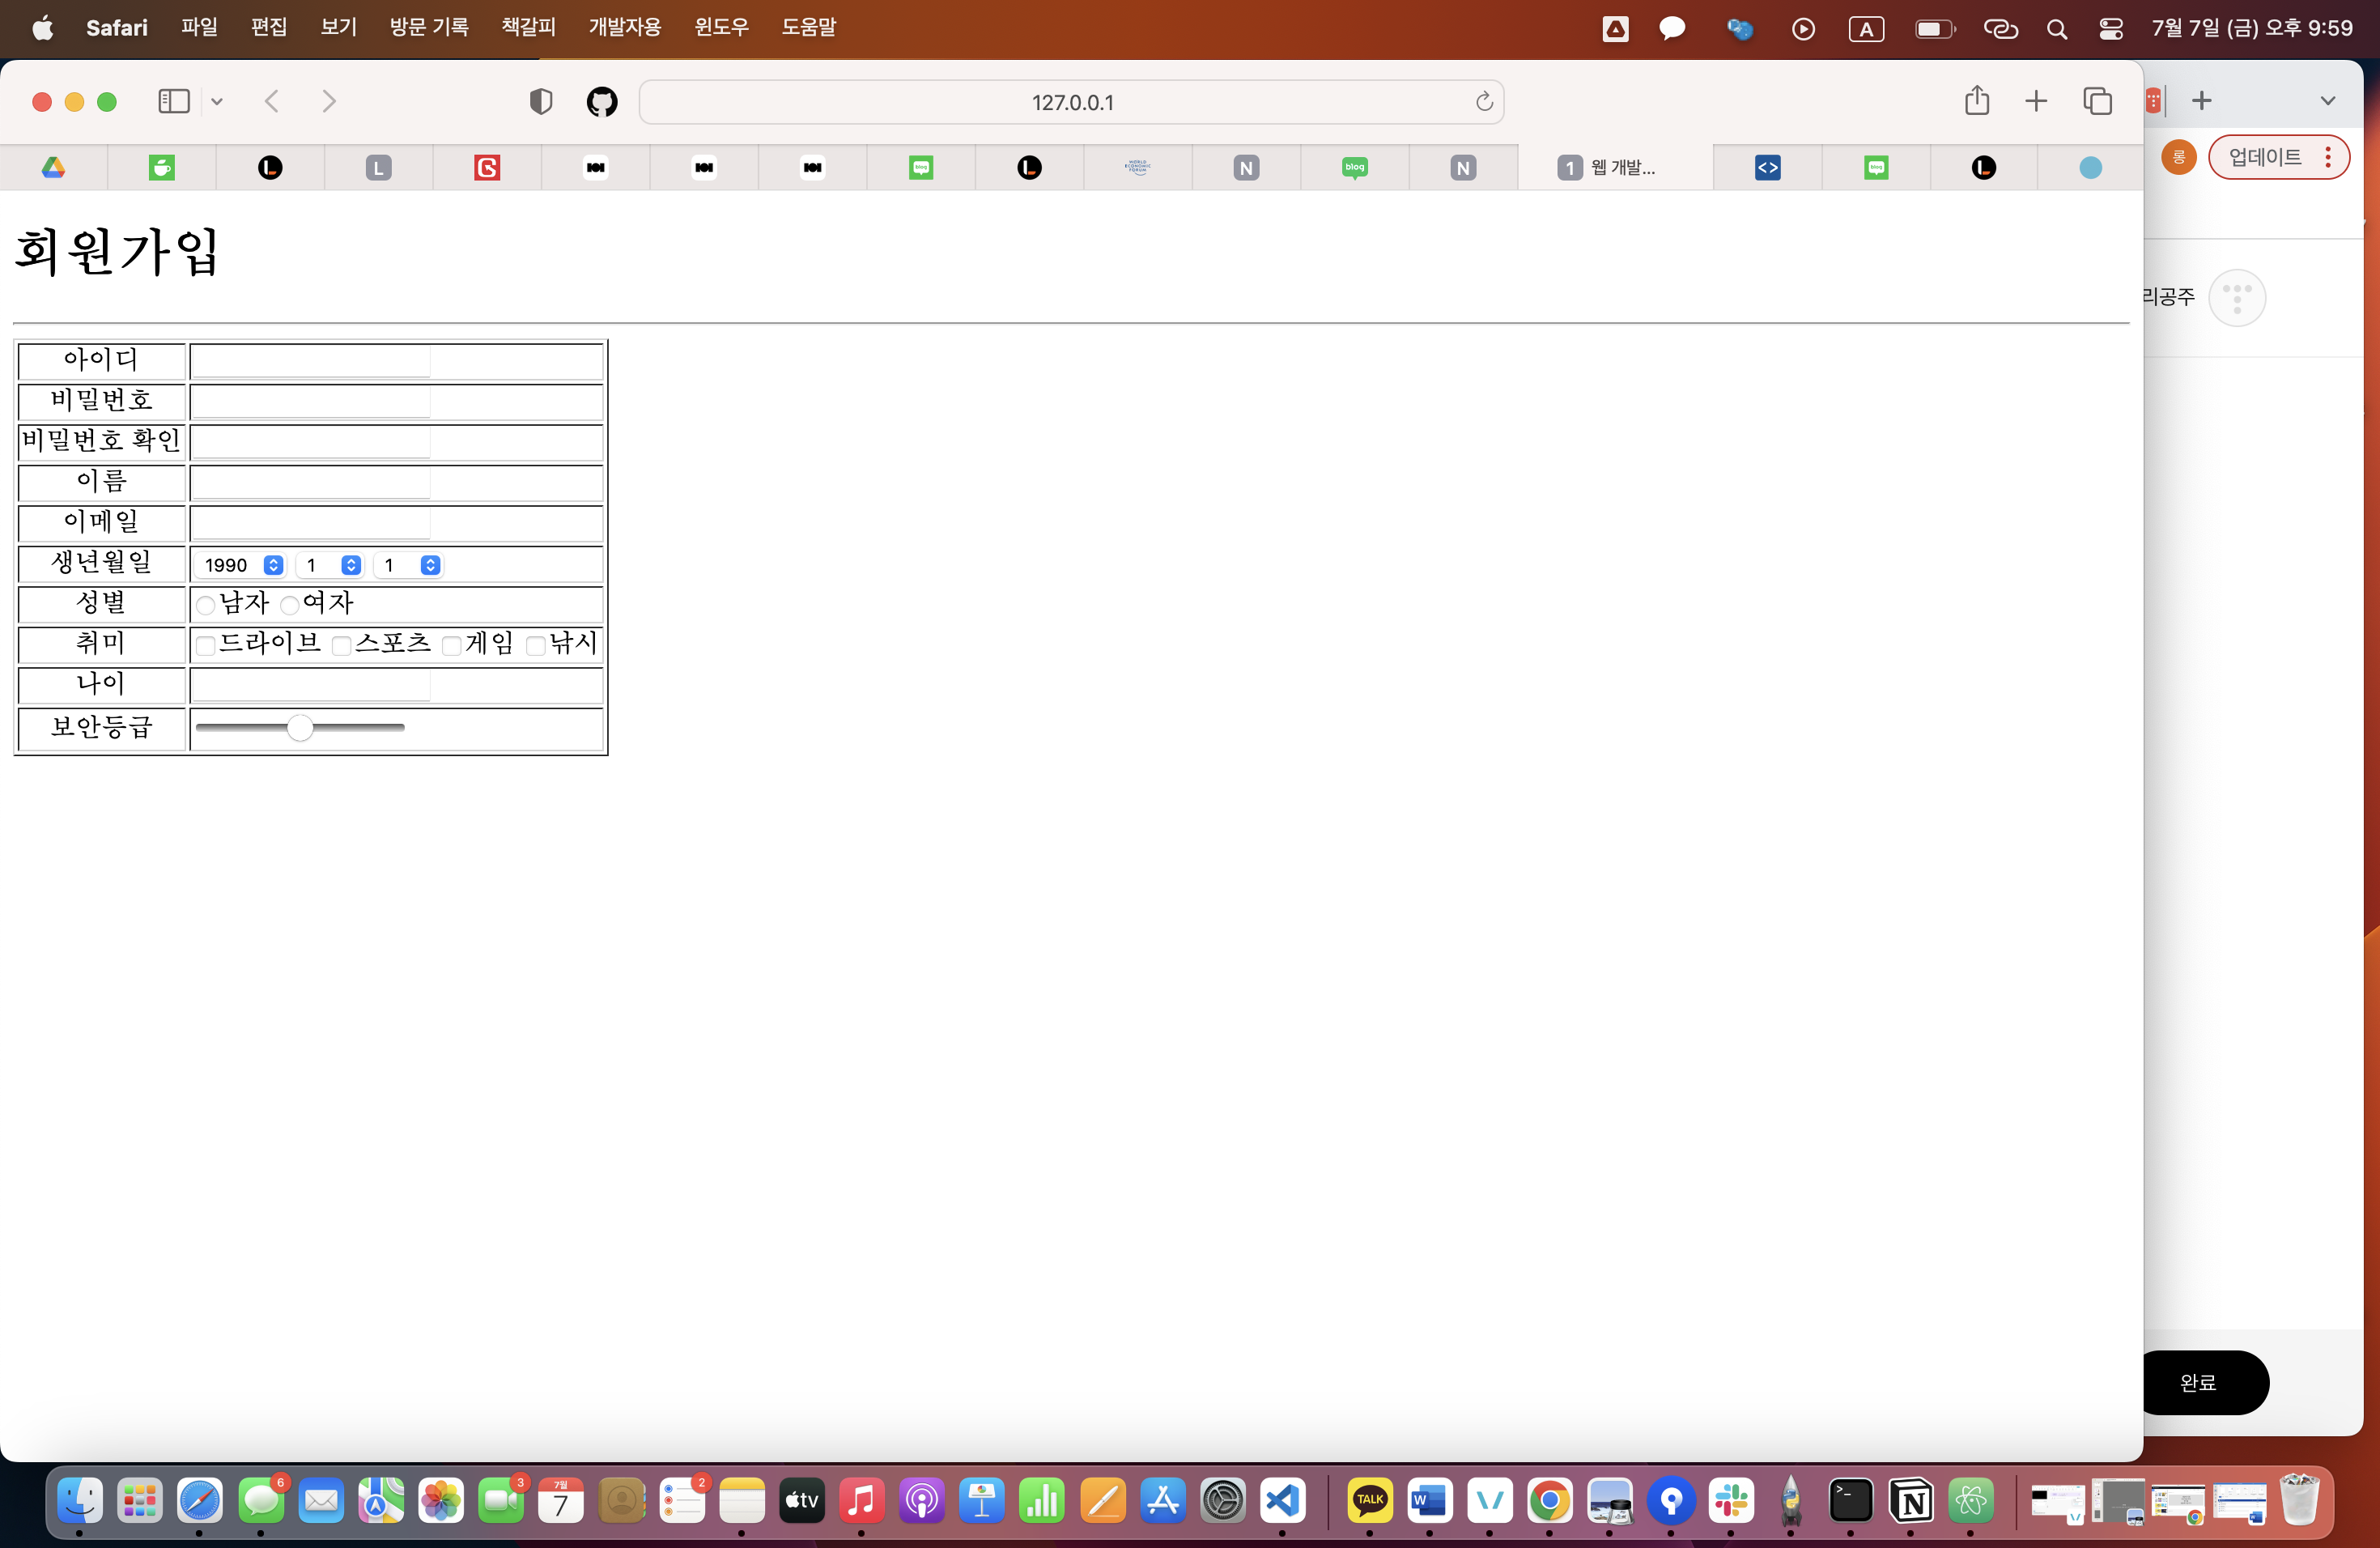Check the 드라이브 hobby checkbox
Image resolution: width=2380 pixels, height=1548 pixels.
coord(206,645)
